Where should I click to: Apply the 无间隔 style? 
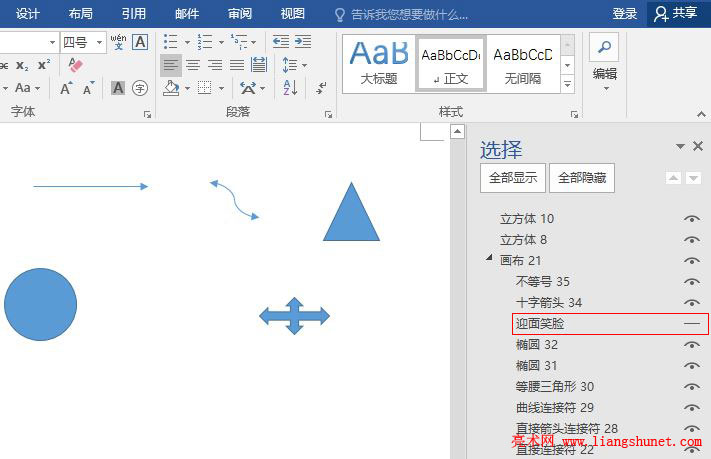pos(523,64)
